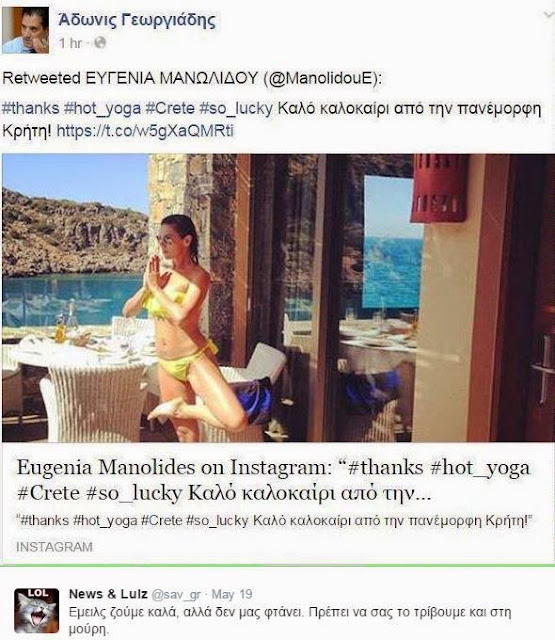This screenshot has height=640, width=555.
Task: Click the @sav_gr handle
Action: tap(176, 595)
